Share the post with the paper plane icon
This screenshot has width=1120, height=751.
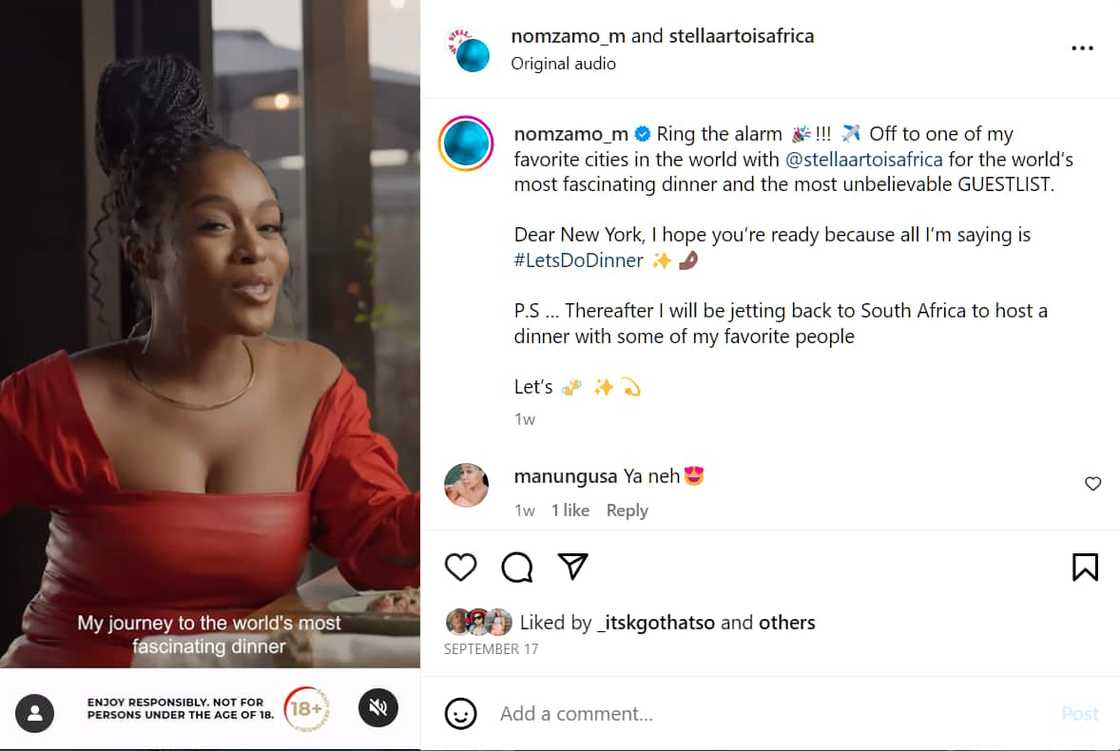pyautogui.click(x=572, y=567)
